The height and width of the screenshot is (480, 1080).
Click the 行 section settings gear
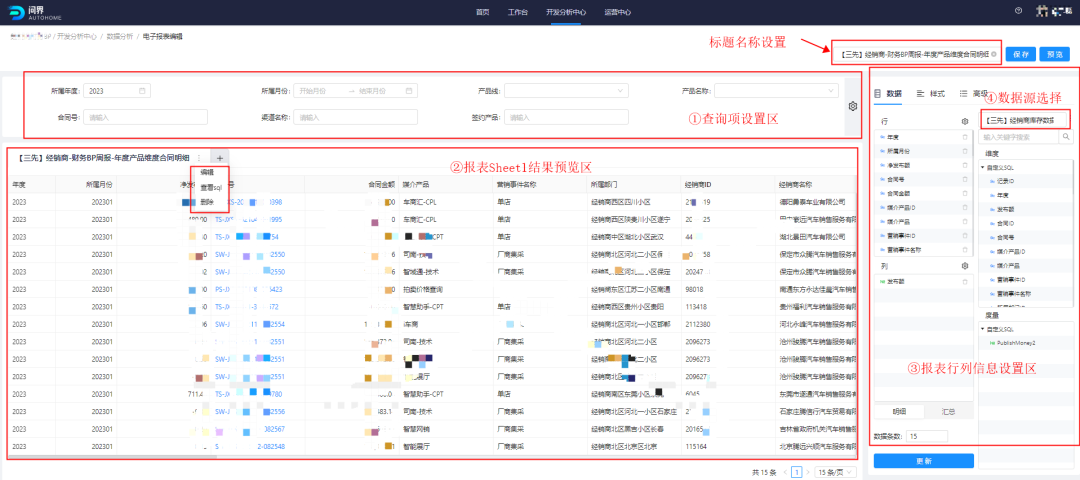(x=964, y=122)
